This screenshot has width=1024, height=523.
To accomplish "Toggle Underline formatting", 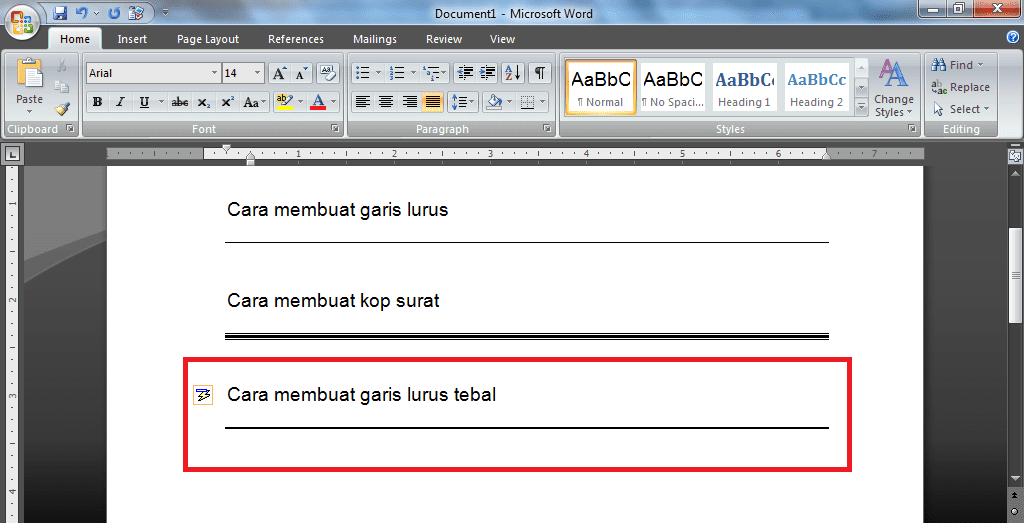I will 144,103.
